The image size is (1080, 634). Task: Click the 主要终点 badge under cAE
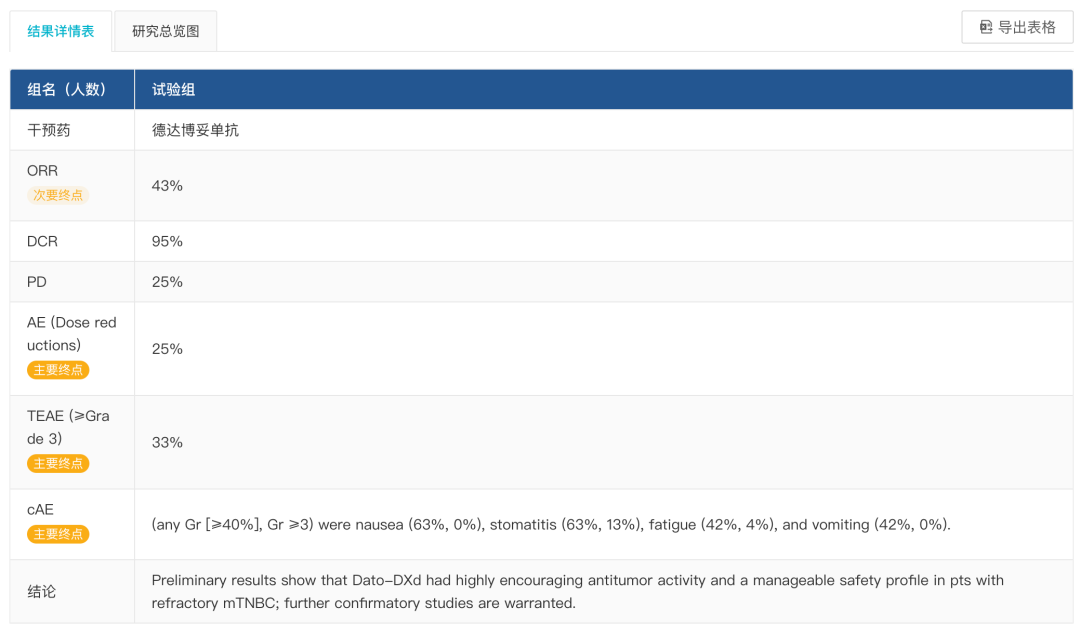(x=58, y=534)
